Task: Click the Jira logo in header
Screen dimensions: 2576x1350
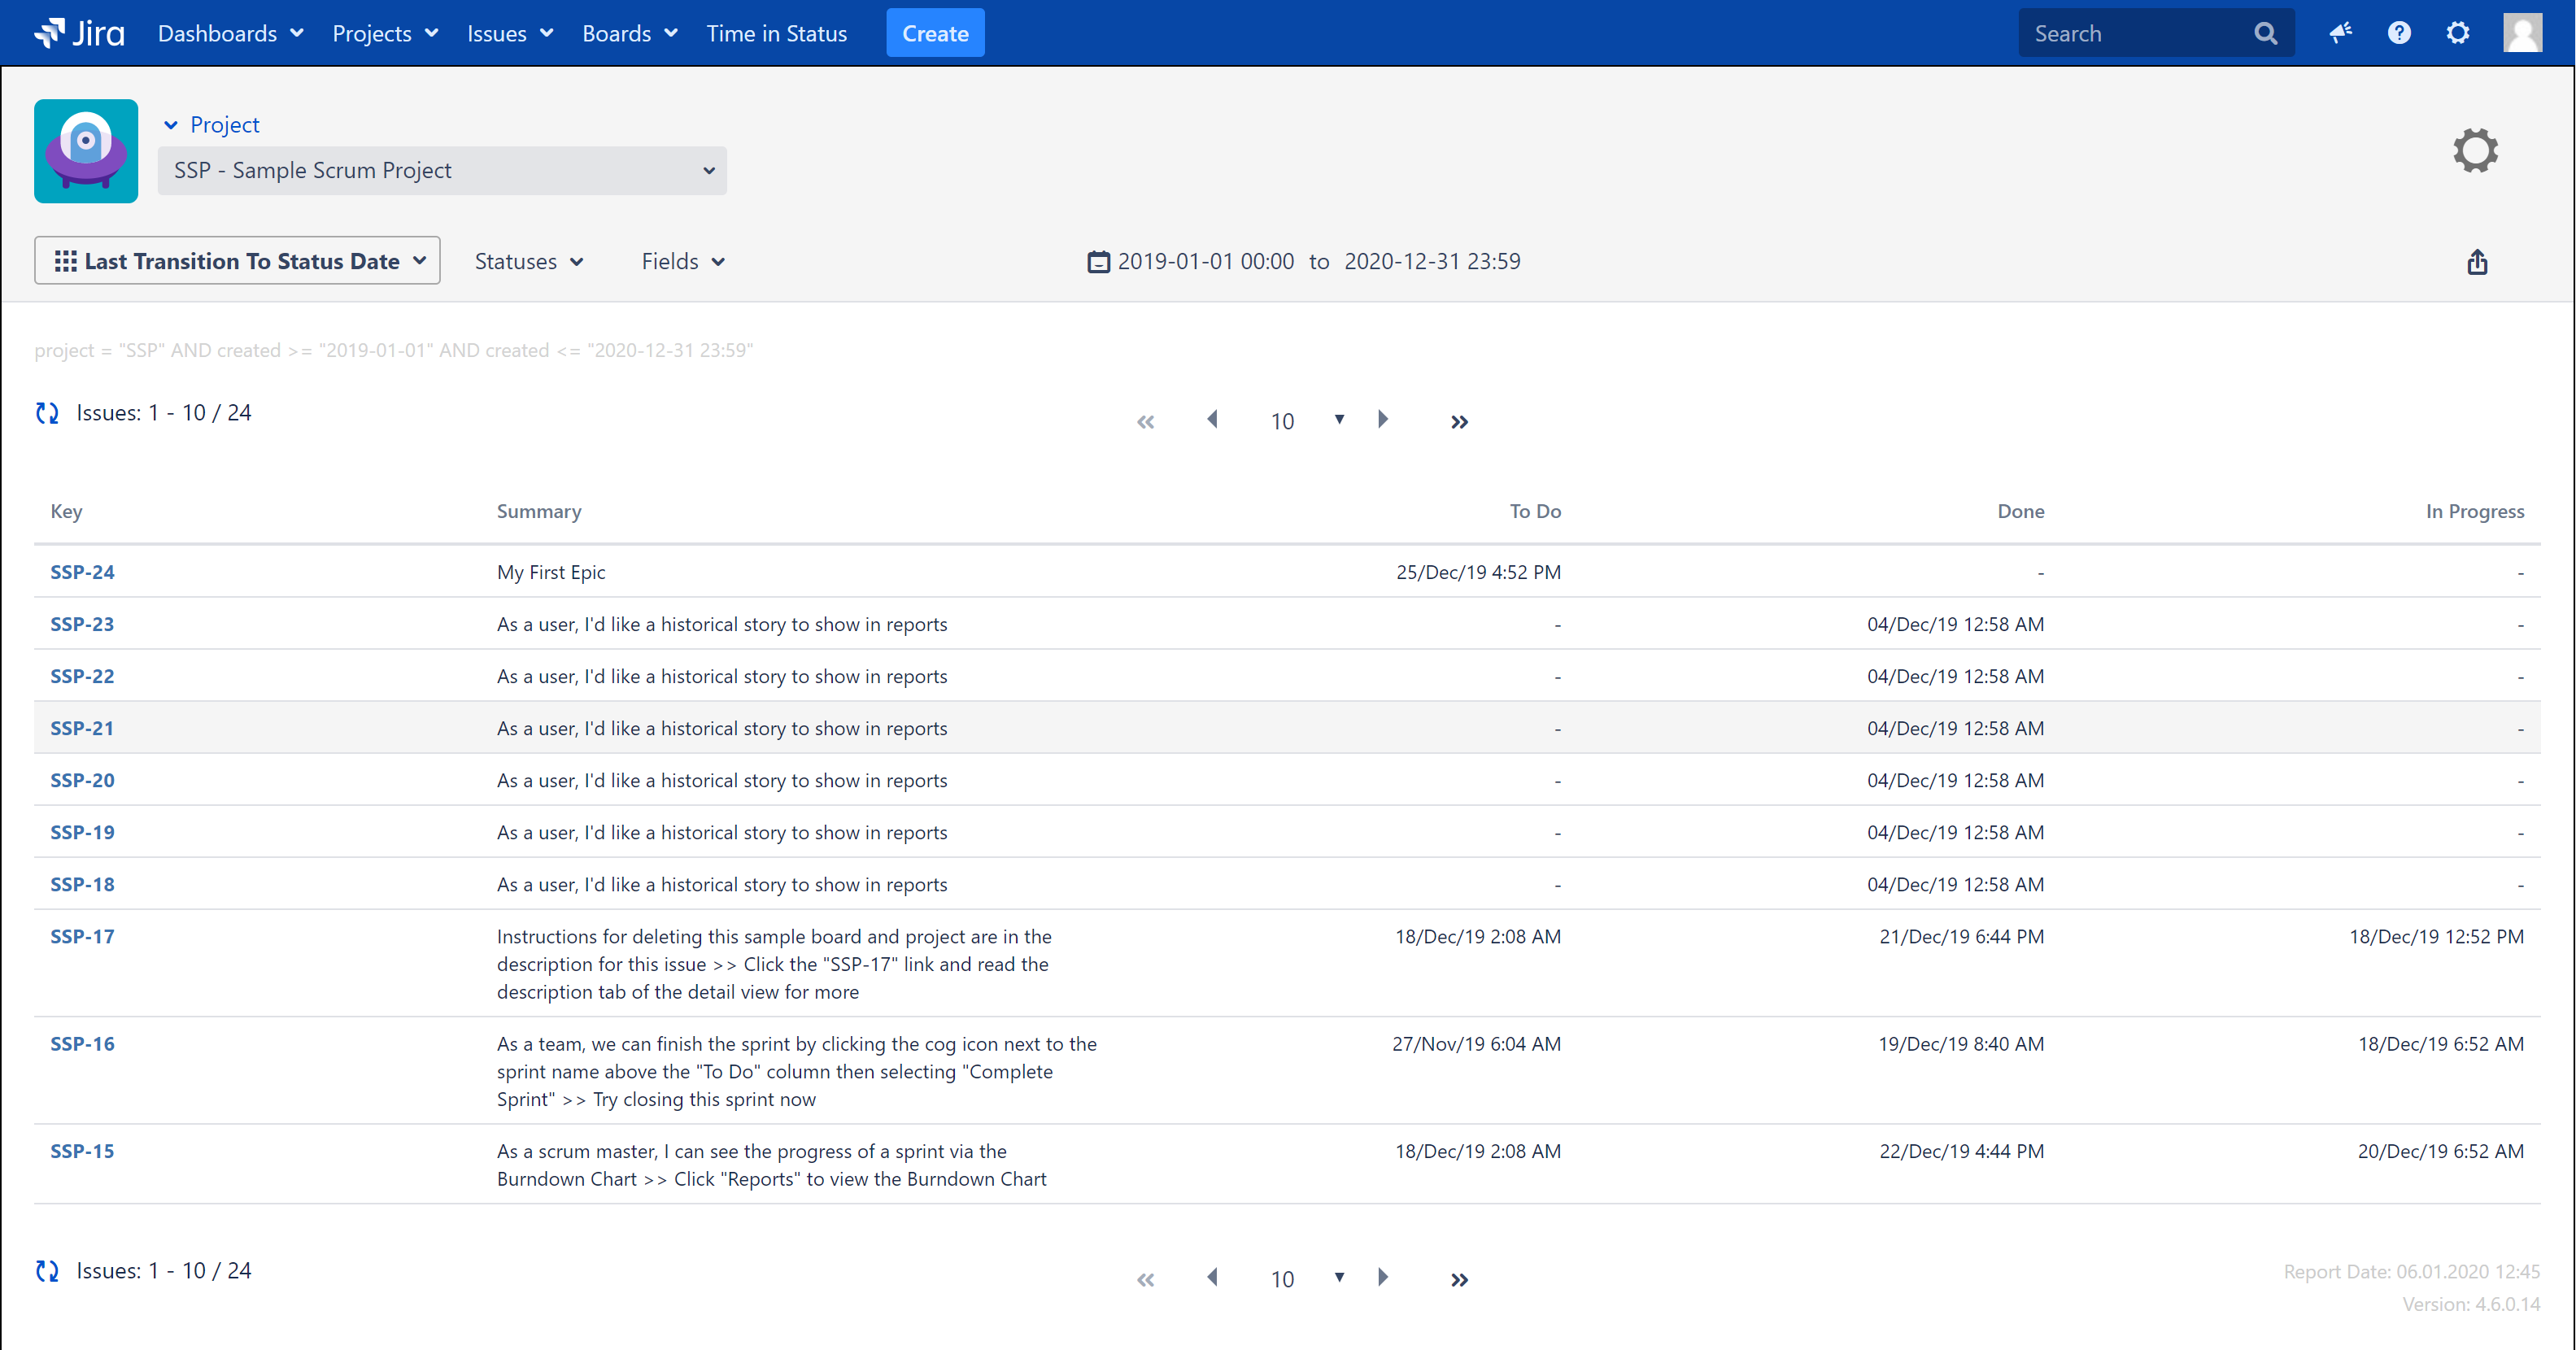Action: (79, 33)
